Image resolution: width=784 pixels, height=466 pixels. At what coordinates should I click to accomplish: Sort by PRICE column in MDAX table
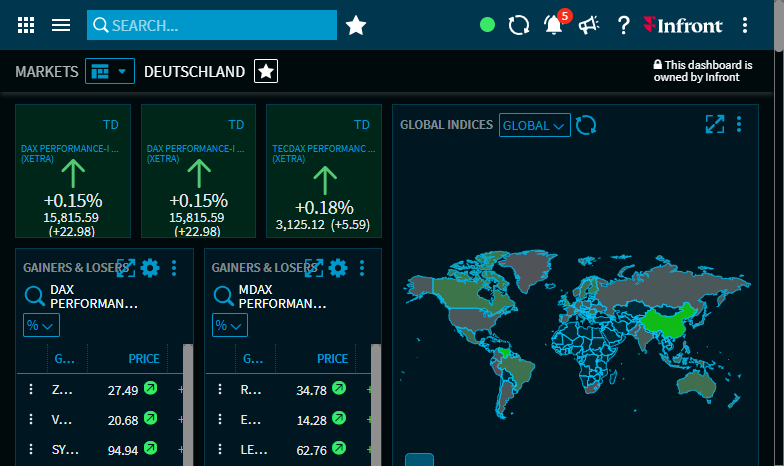(332, 359)
